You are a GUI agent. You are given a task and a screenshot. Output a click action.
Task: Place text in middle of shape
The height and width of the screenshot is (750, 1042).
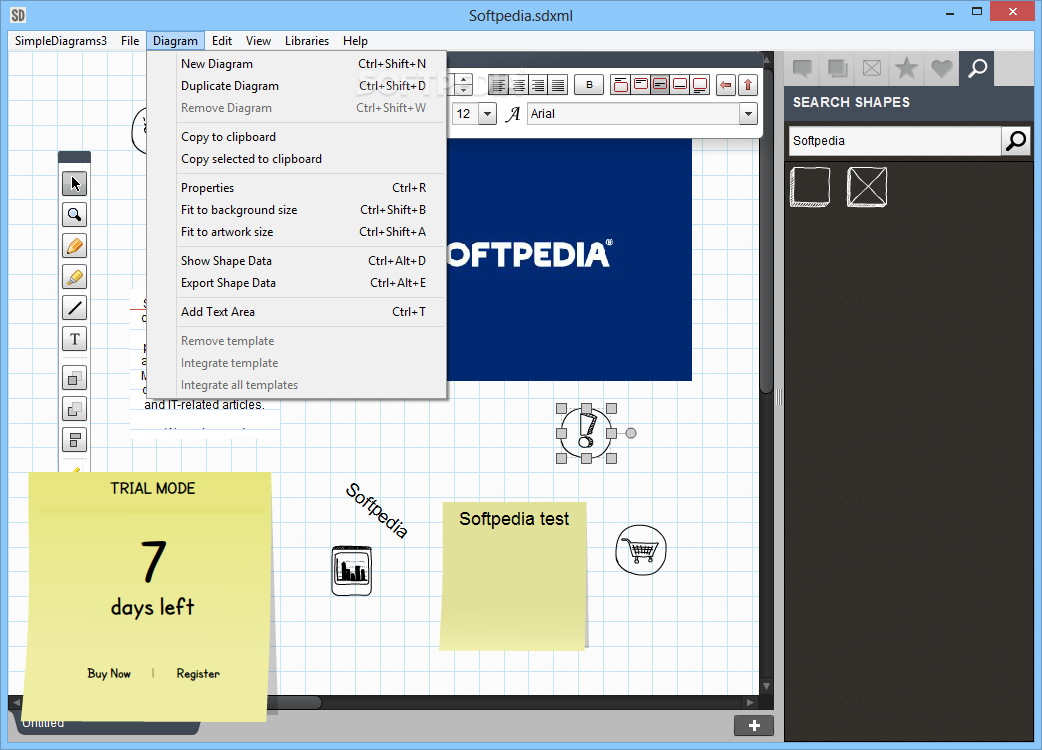point(660,85)
